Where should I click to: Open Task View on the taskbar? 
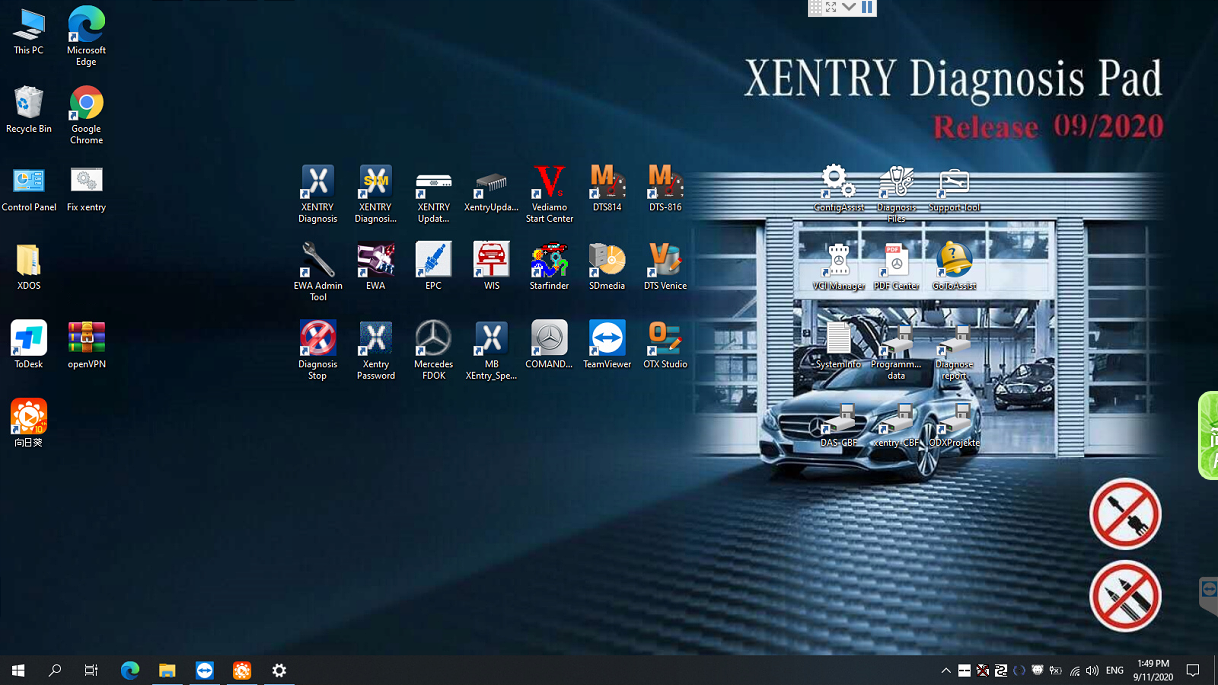[x=91, y=670]
